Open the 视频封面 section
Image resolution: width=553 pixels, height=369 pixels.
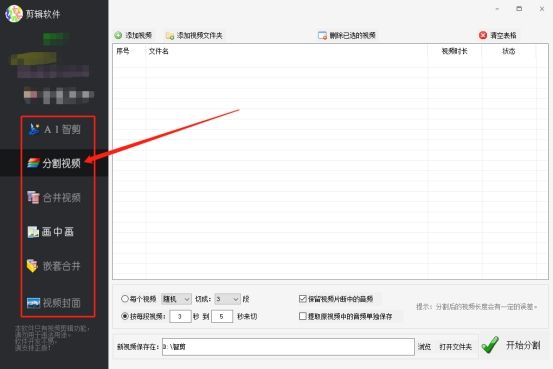[54, 303]
